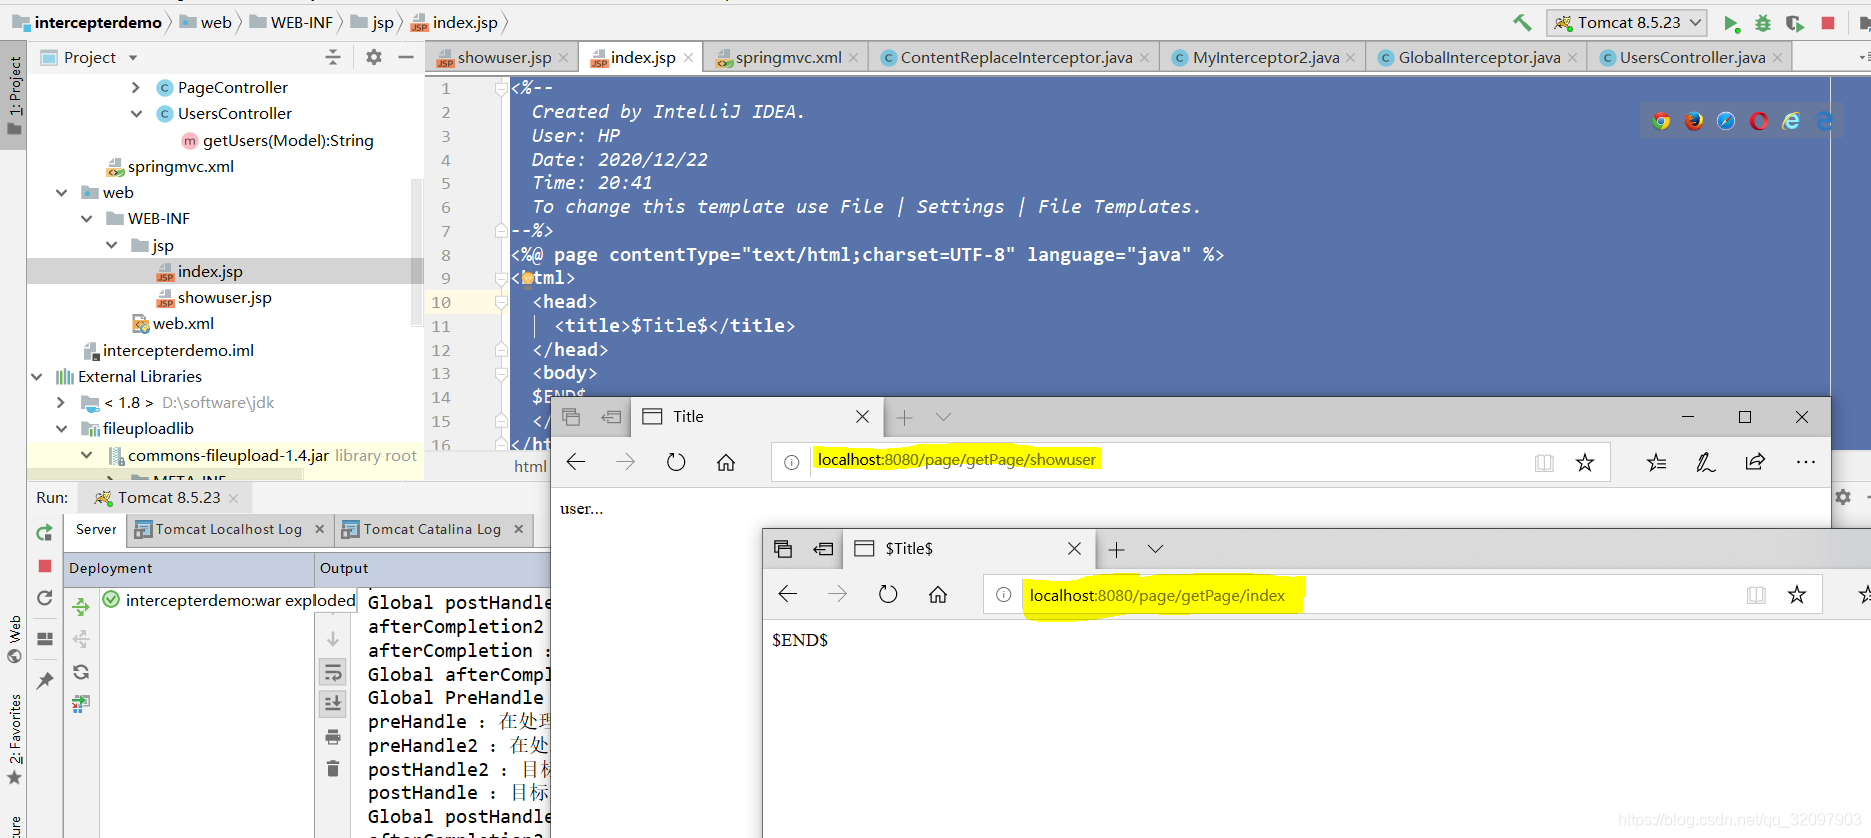Favorite the showuser page with star icon
Viewport: 1871px width, 838px height.
tap(1585, 462)
